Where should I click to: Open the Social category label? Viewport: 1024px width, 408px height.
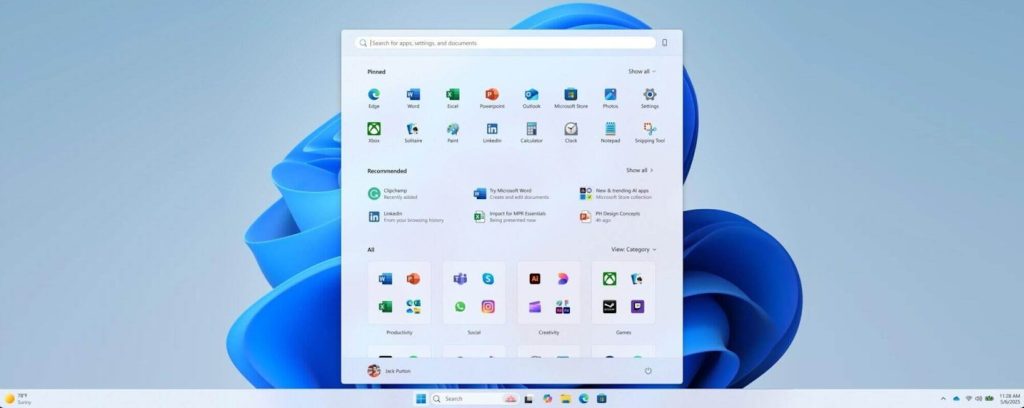474,333
